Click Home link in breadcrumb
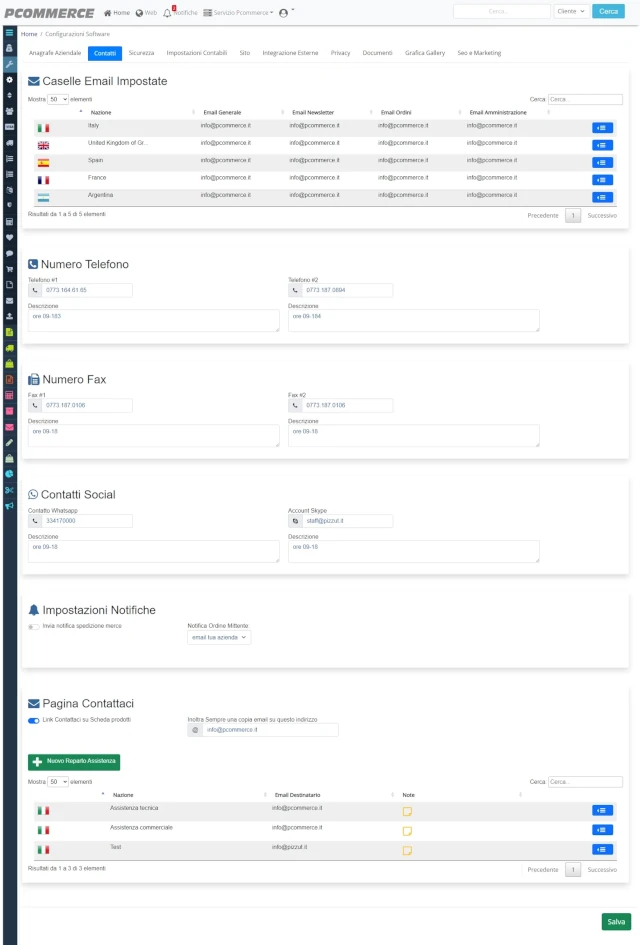640x945 pixels. [29, 34]
